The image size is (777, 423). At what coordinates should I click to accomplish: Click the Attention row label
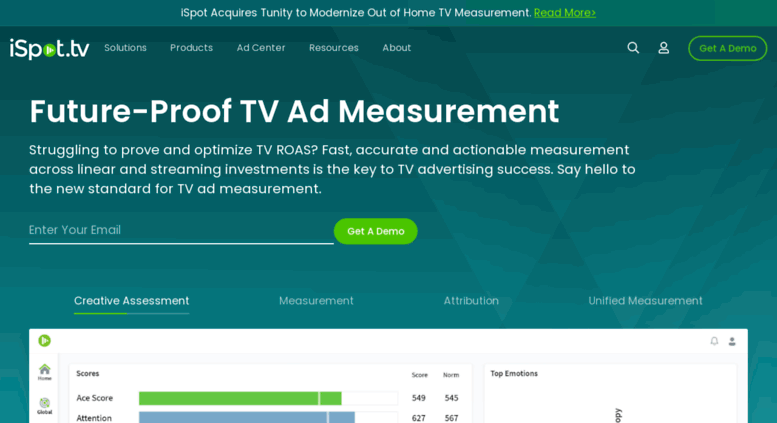pyautogui.click(x=94, y=419)
